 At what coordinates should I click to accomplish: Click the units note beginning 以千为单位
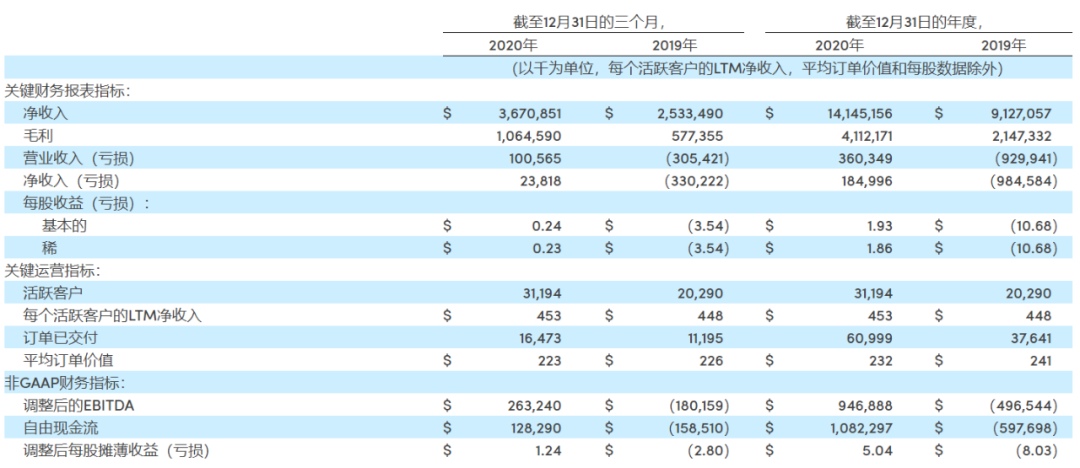[756, 69]
